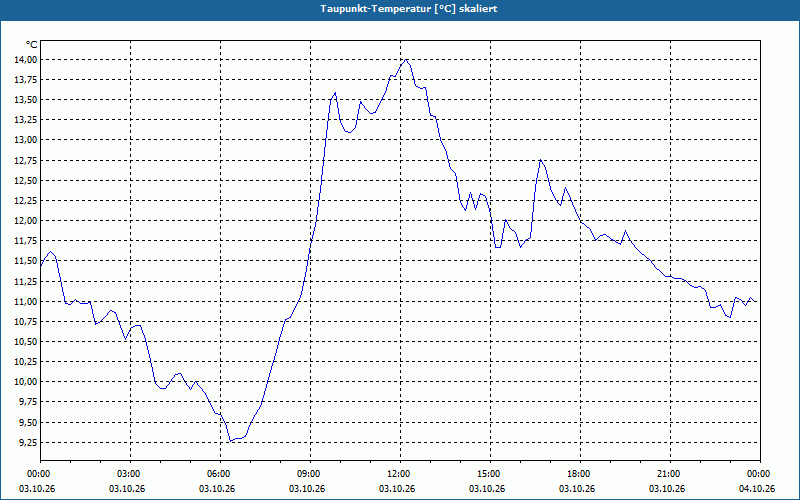Click the 18:00 time label

point(577,474)
